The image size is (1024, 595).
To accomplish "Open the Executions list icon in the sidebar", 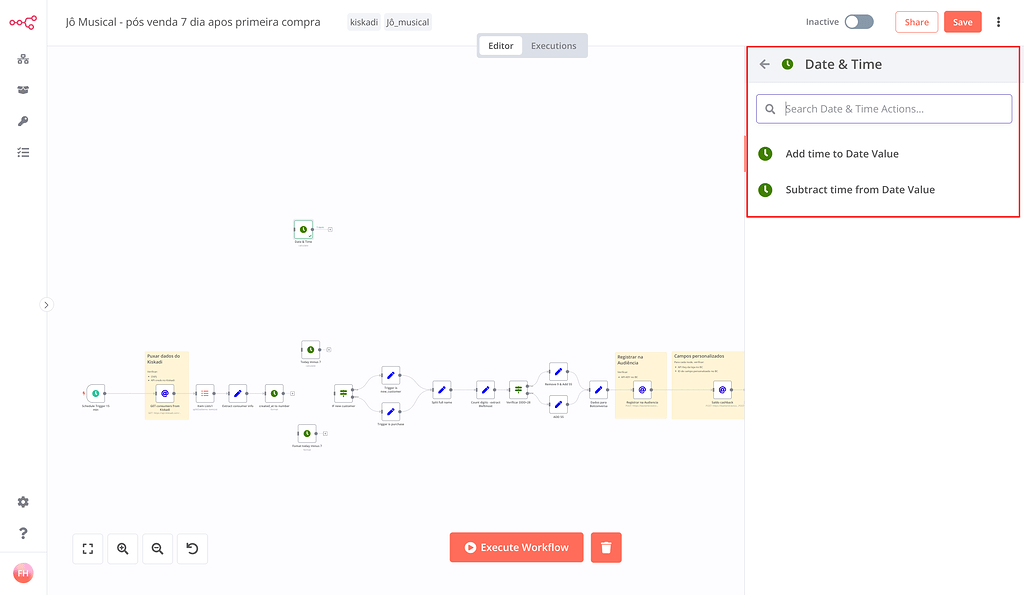I will pos(22,152).
